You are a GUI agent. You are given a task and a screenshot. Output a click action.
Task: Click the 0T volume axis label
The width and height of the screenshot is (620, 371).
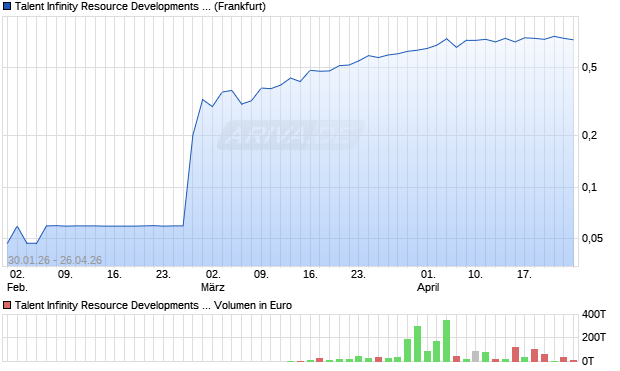pos(588,361)
